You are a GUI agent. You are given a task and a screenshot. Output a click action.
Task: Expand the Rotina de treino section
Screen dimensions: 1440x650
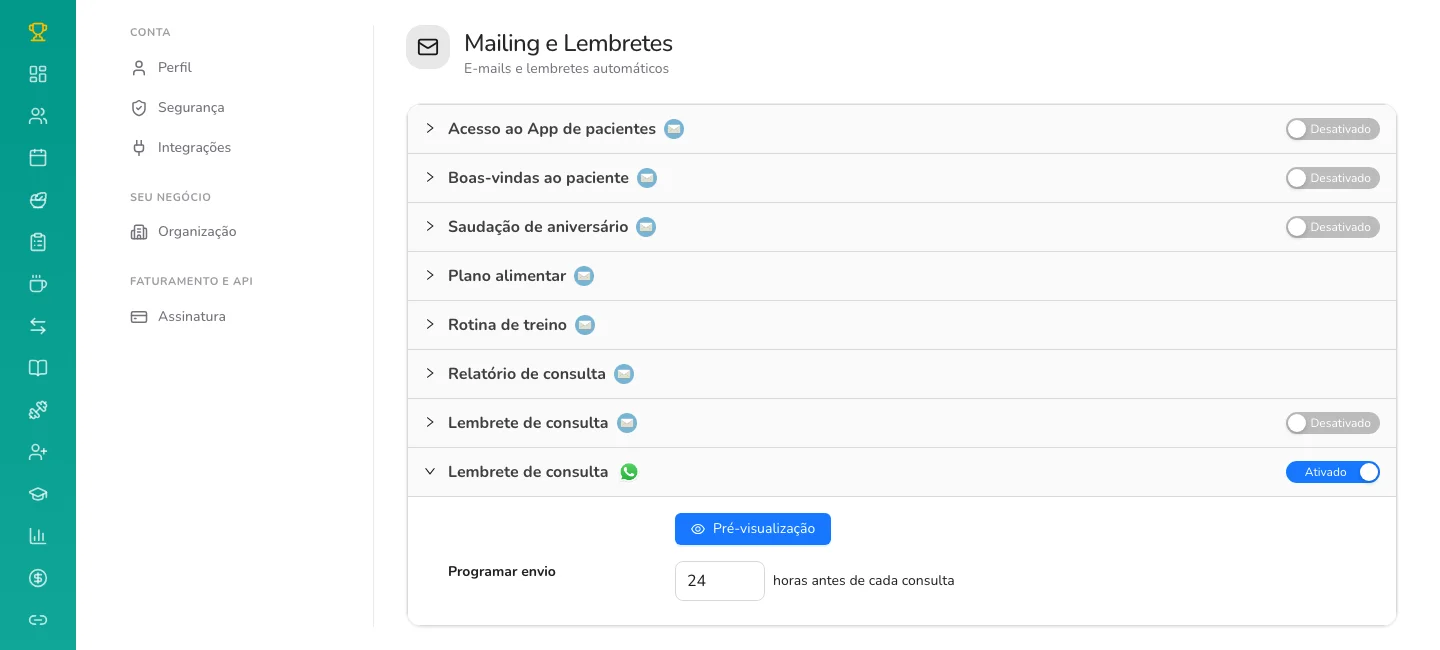[x=430, y=324]
